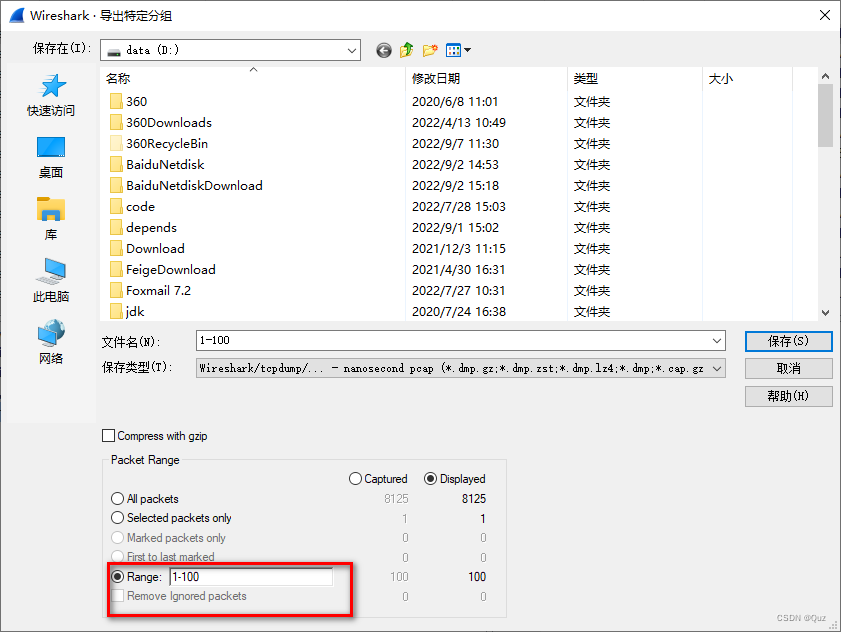Click the 帮助(H) button
This screenshot has width=841, height=632.
coord(788,396)
